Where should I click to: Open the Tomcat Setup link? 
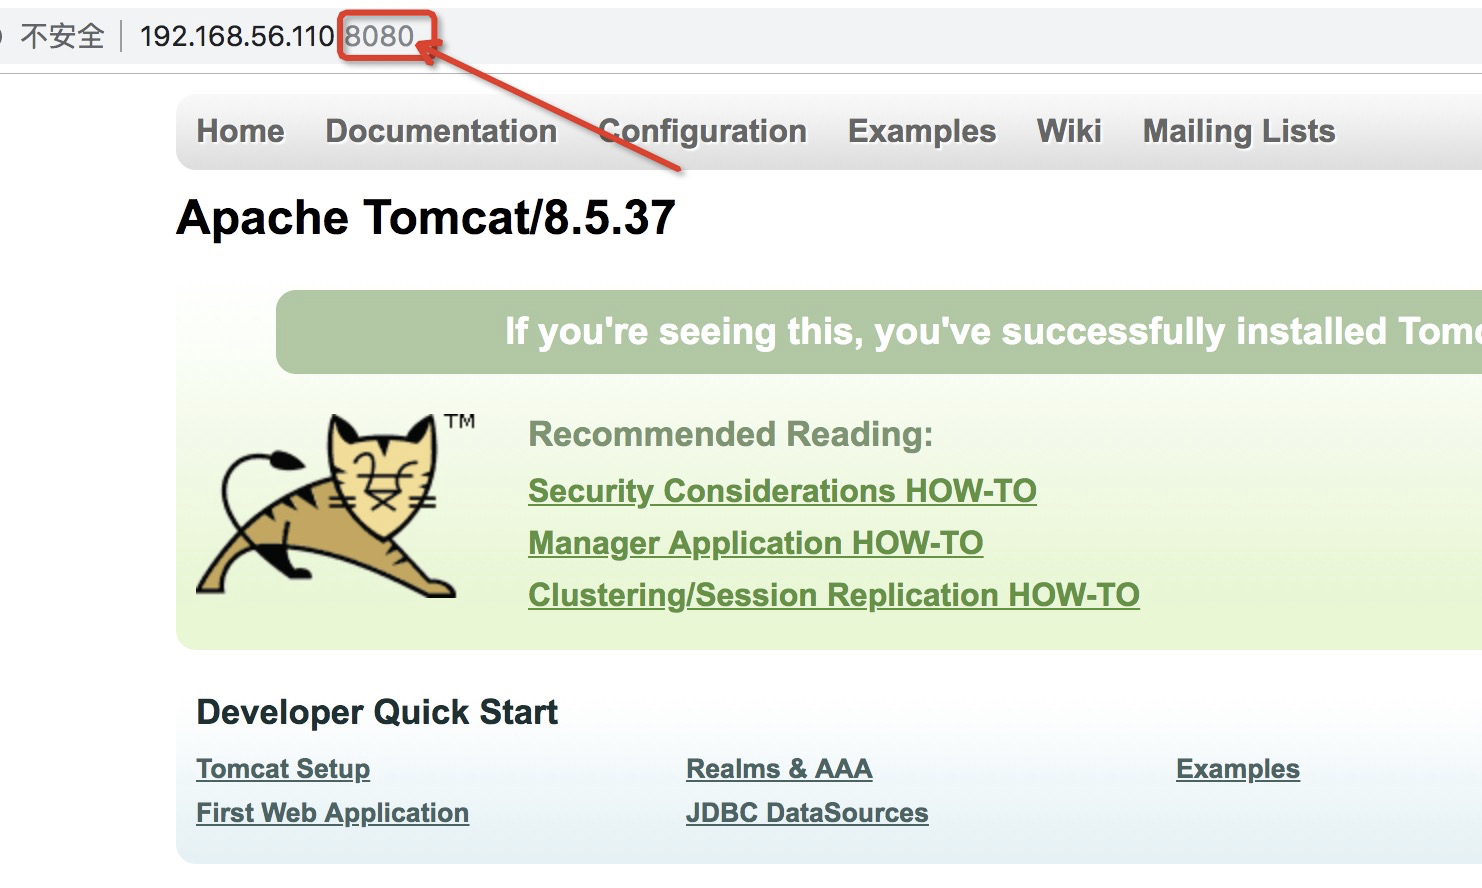coord(283,769)
